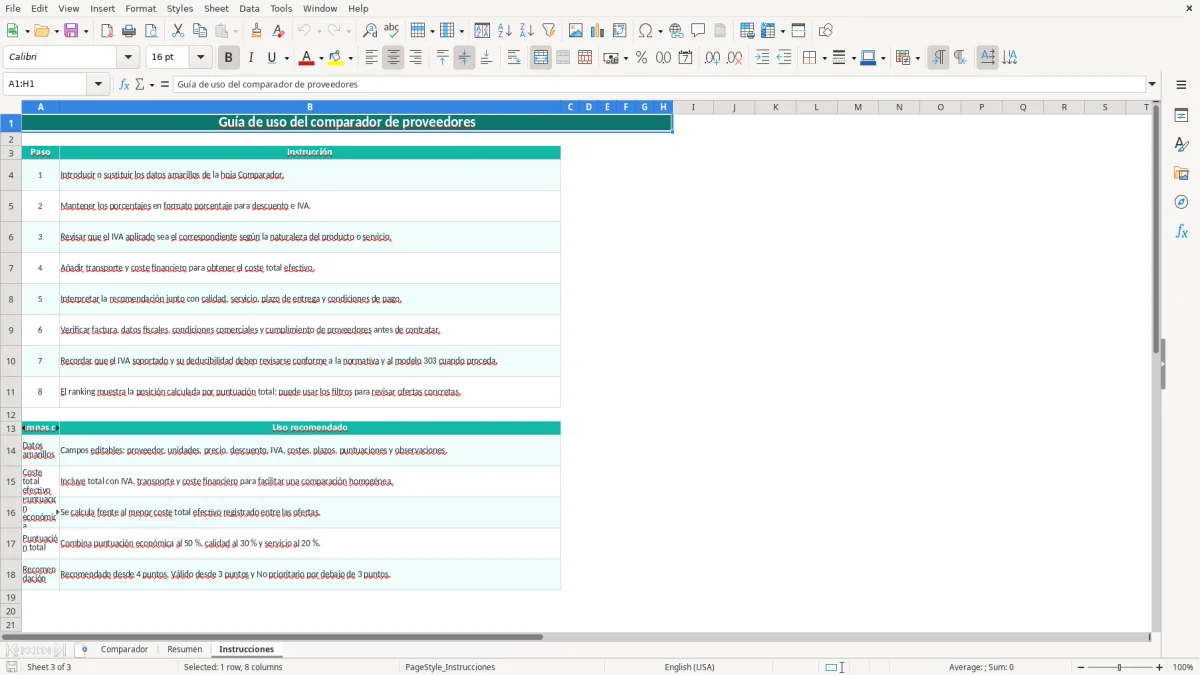
Task: Switch to the Comparador sheet tab
Action: pyautogui.click(x=124, y=649)
